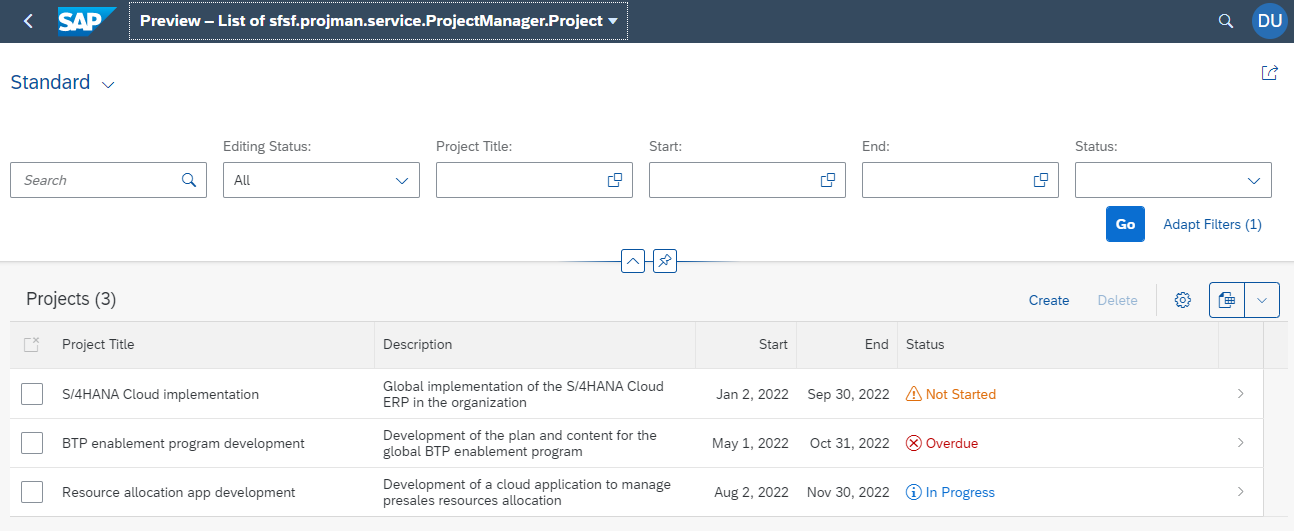The width and height of the screenshot is (1294, 531).
Task: Open the DU user avatar menu
Action: (x=1270, y=20)
